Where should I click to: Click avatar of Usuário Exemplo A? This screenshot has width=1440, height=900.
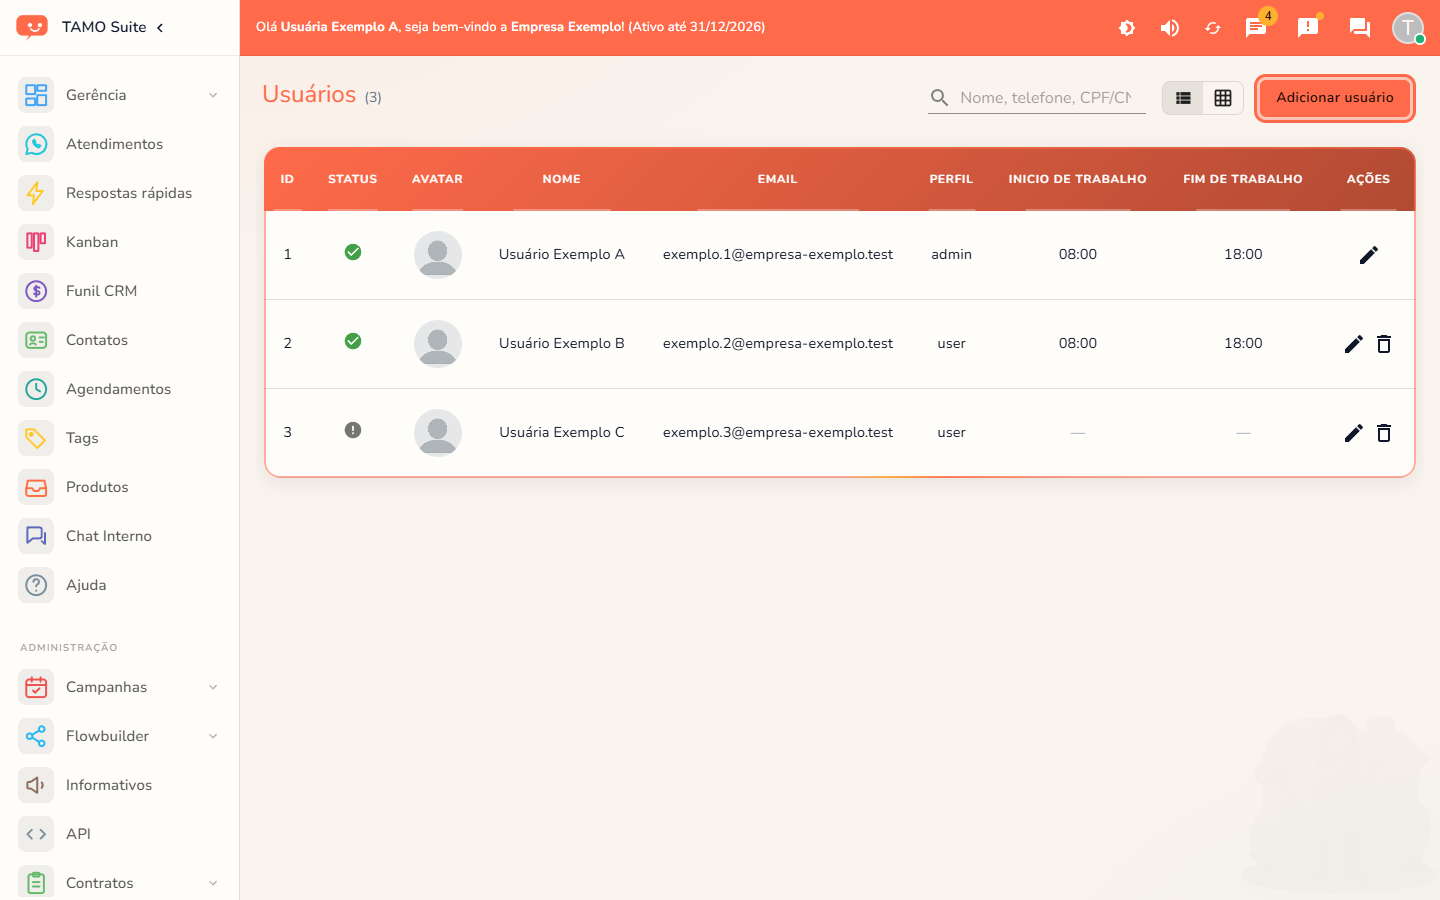pos(438,255)
